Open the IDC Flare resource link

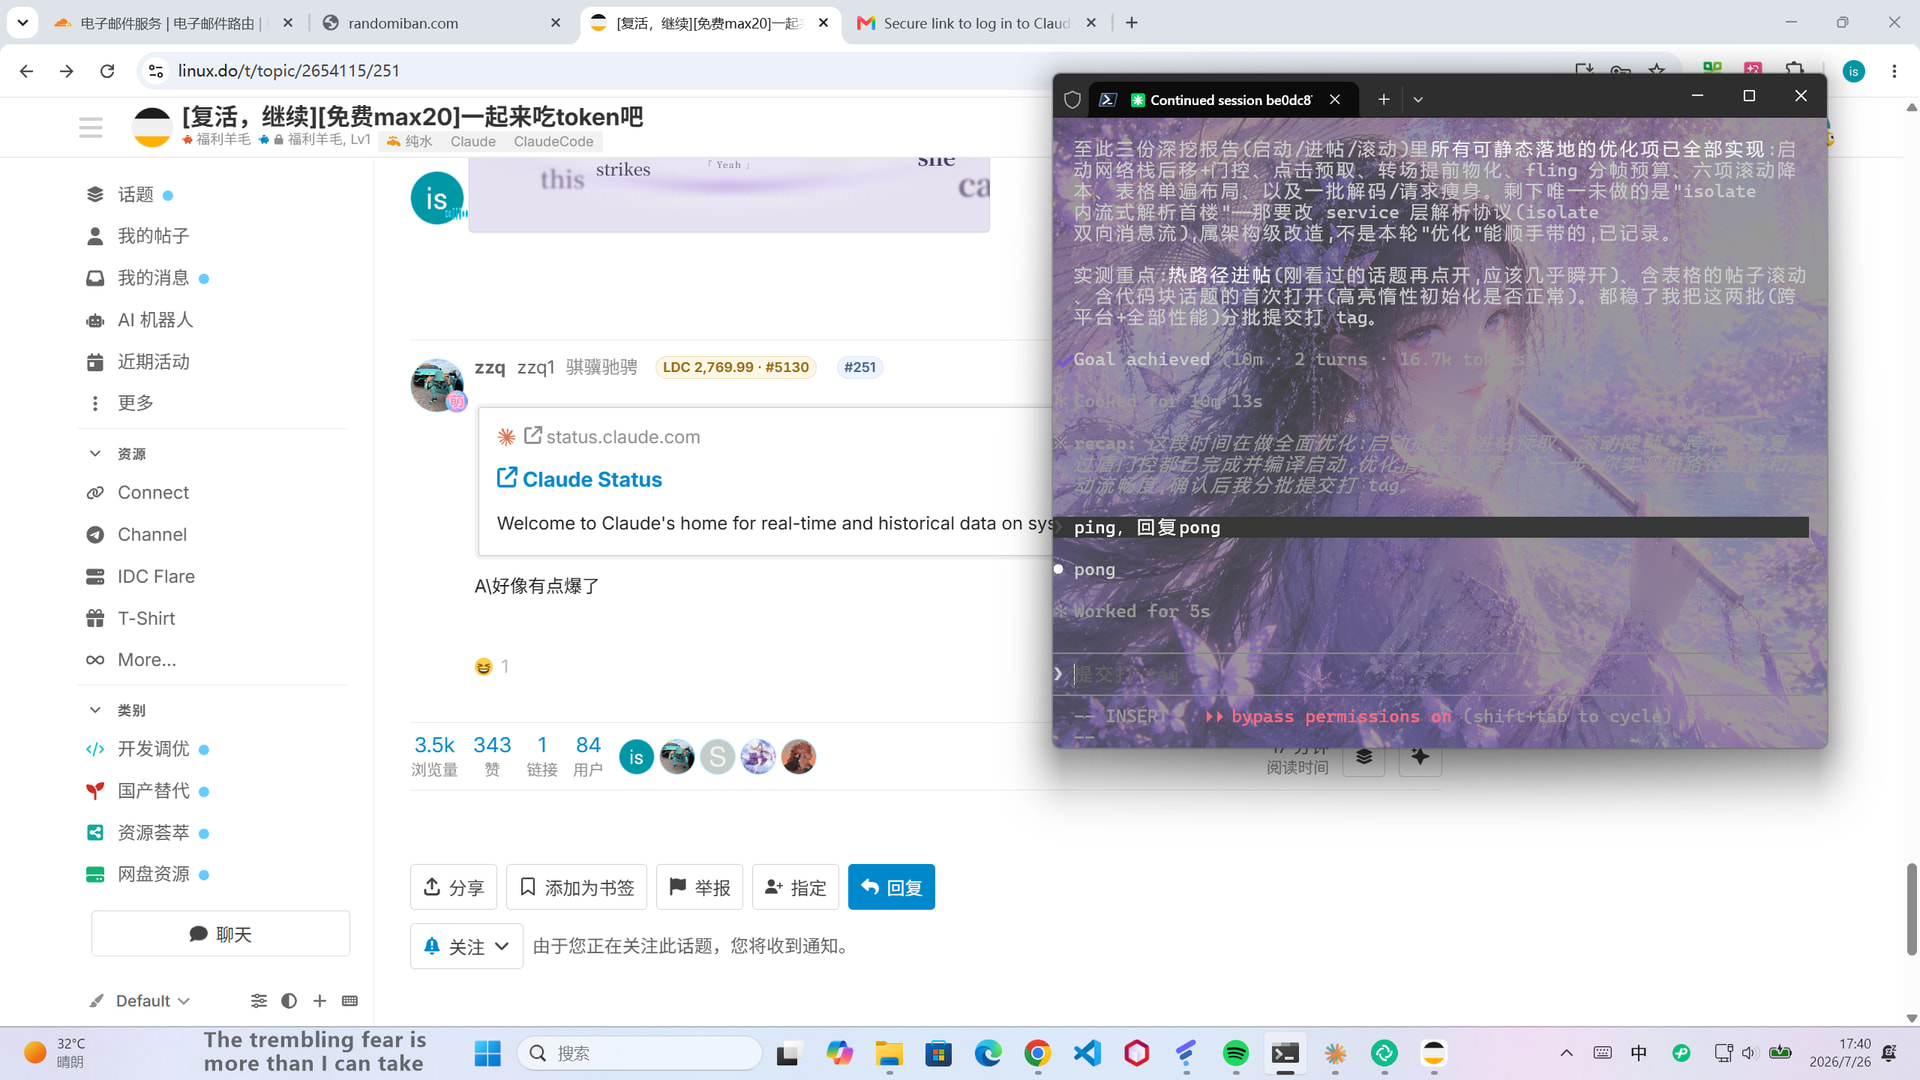coord(155,577)
